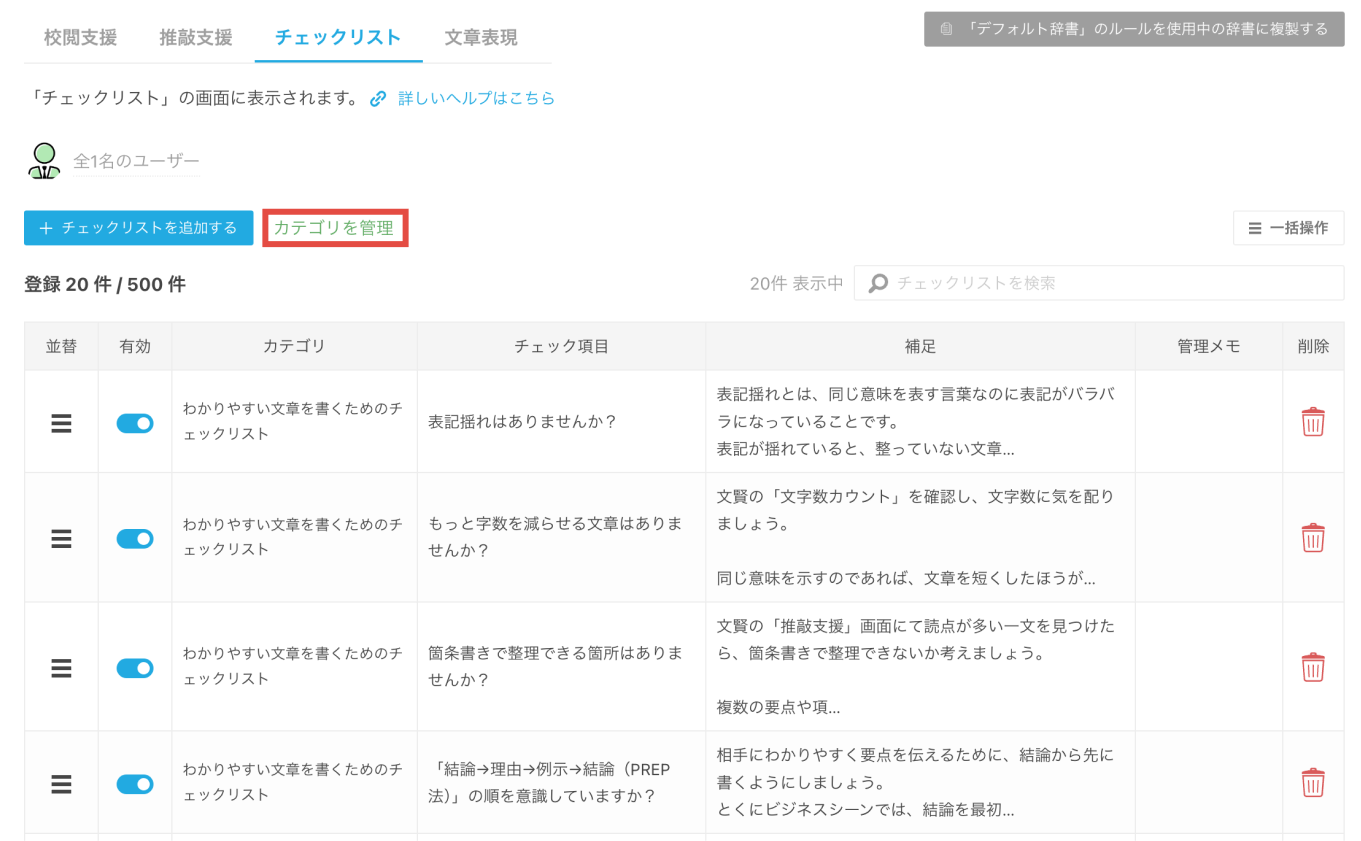The image size is (1361, 841).
Task: Click the category cell in PREP法 row
Action: pos(294,783)
